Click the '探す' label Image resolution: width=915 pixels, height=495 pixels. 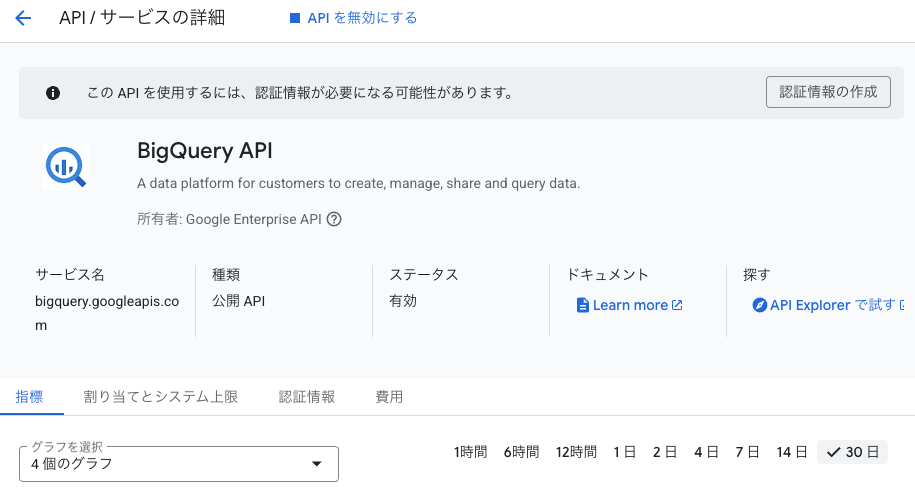[757, 275]
